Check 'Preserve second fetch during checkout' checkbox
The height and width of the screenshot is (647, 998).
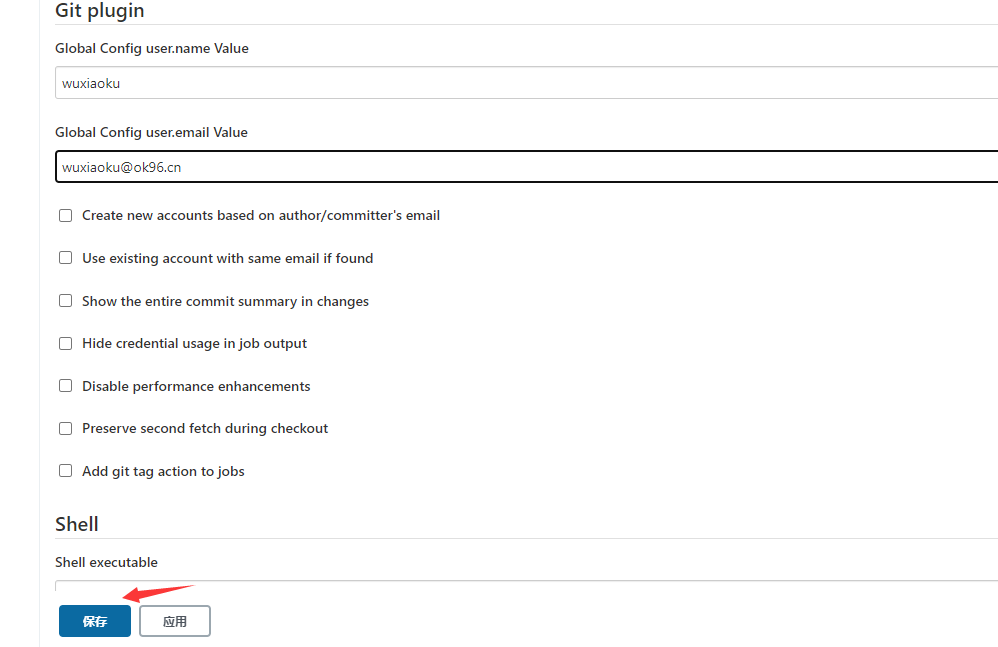point(66,428)
